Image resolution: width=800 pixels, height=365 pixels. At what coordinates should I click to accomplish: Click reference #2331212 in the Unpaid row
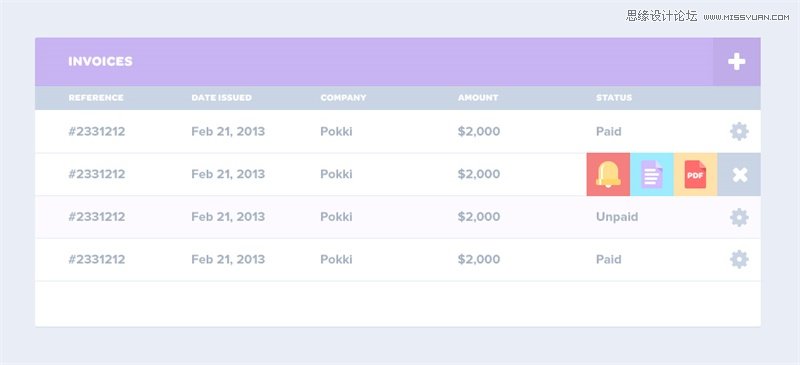(97, 217)
